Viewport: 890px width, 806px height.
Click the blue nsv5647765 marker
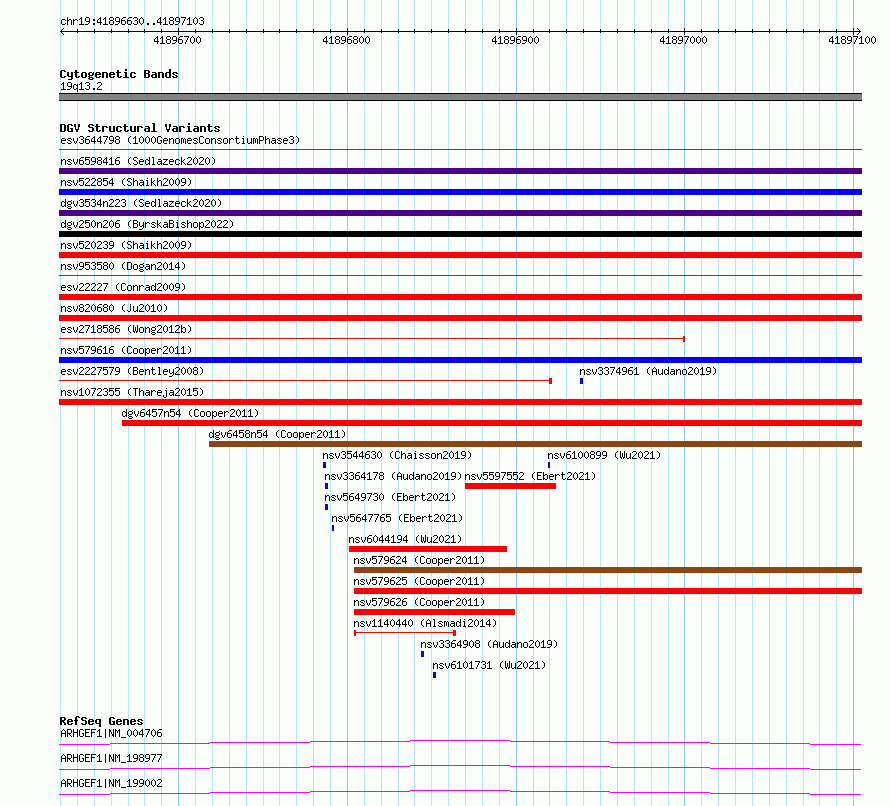(333, 528)
